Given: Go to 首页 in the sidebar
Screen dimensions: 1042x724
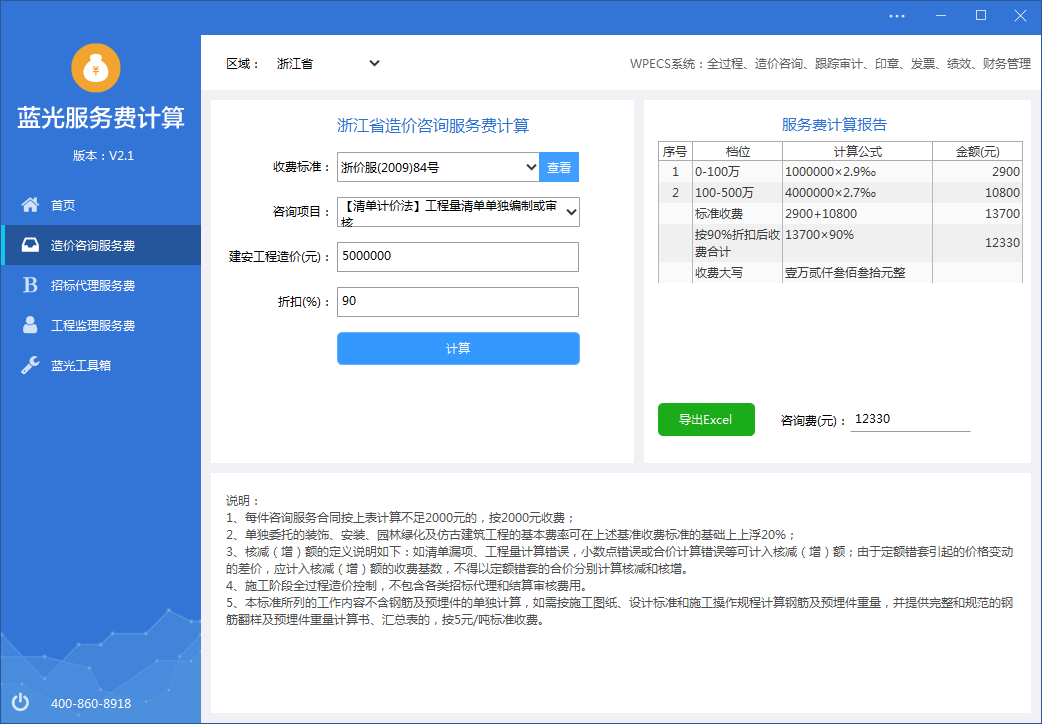Looking at the screenshot, I should pos(63,205).
